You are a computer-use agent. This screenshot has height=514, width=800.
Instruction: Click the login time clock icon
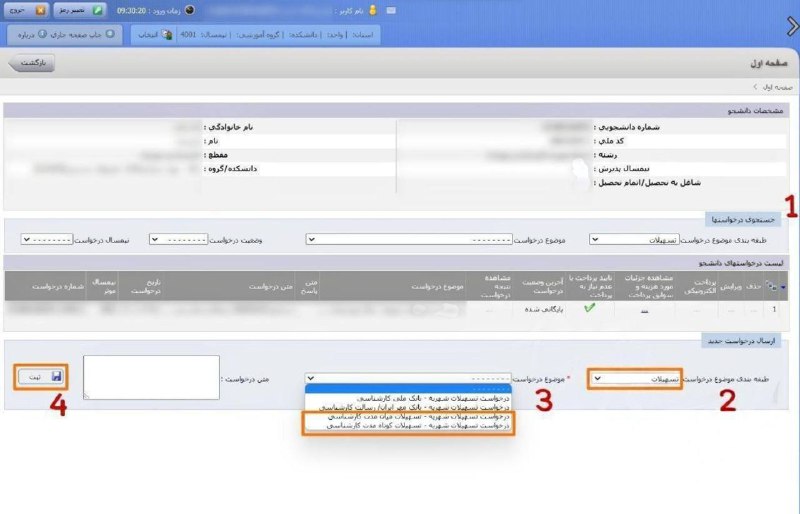tap(190, 10)
